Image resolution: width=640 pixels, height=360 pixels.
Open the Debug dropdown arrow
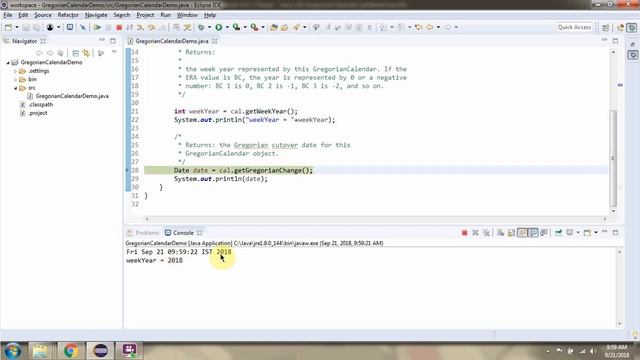click(x=209, y=27)
